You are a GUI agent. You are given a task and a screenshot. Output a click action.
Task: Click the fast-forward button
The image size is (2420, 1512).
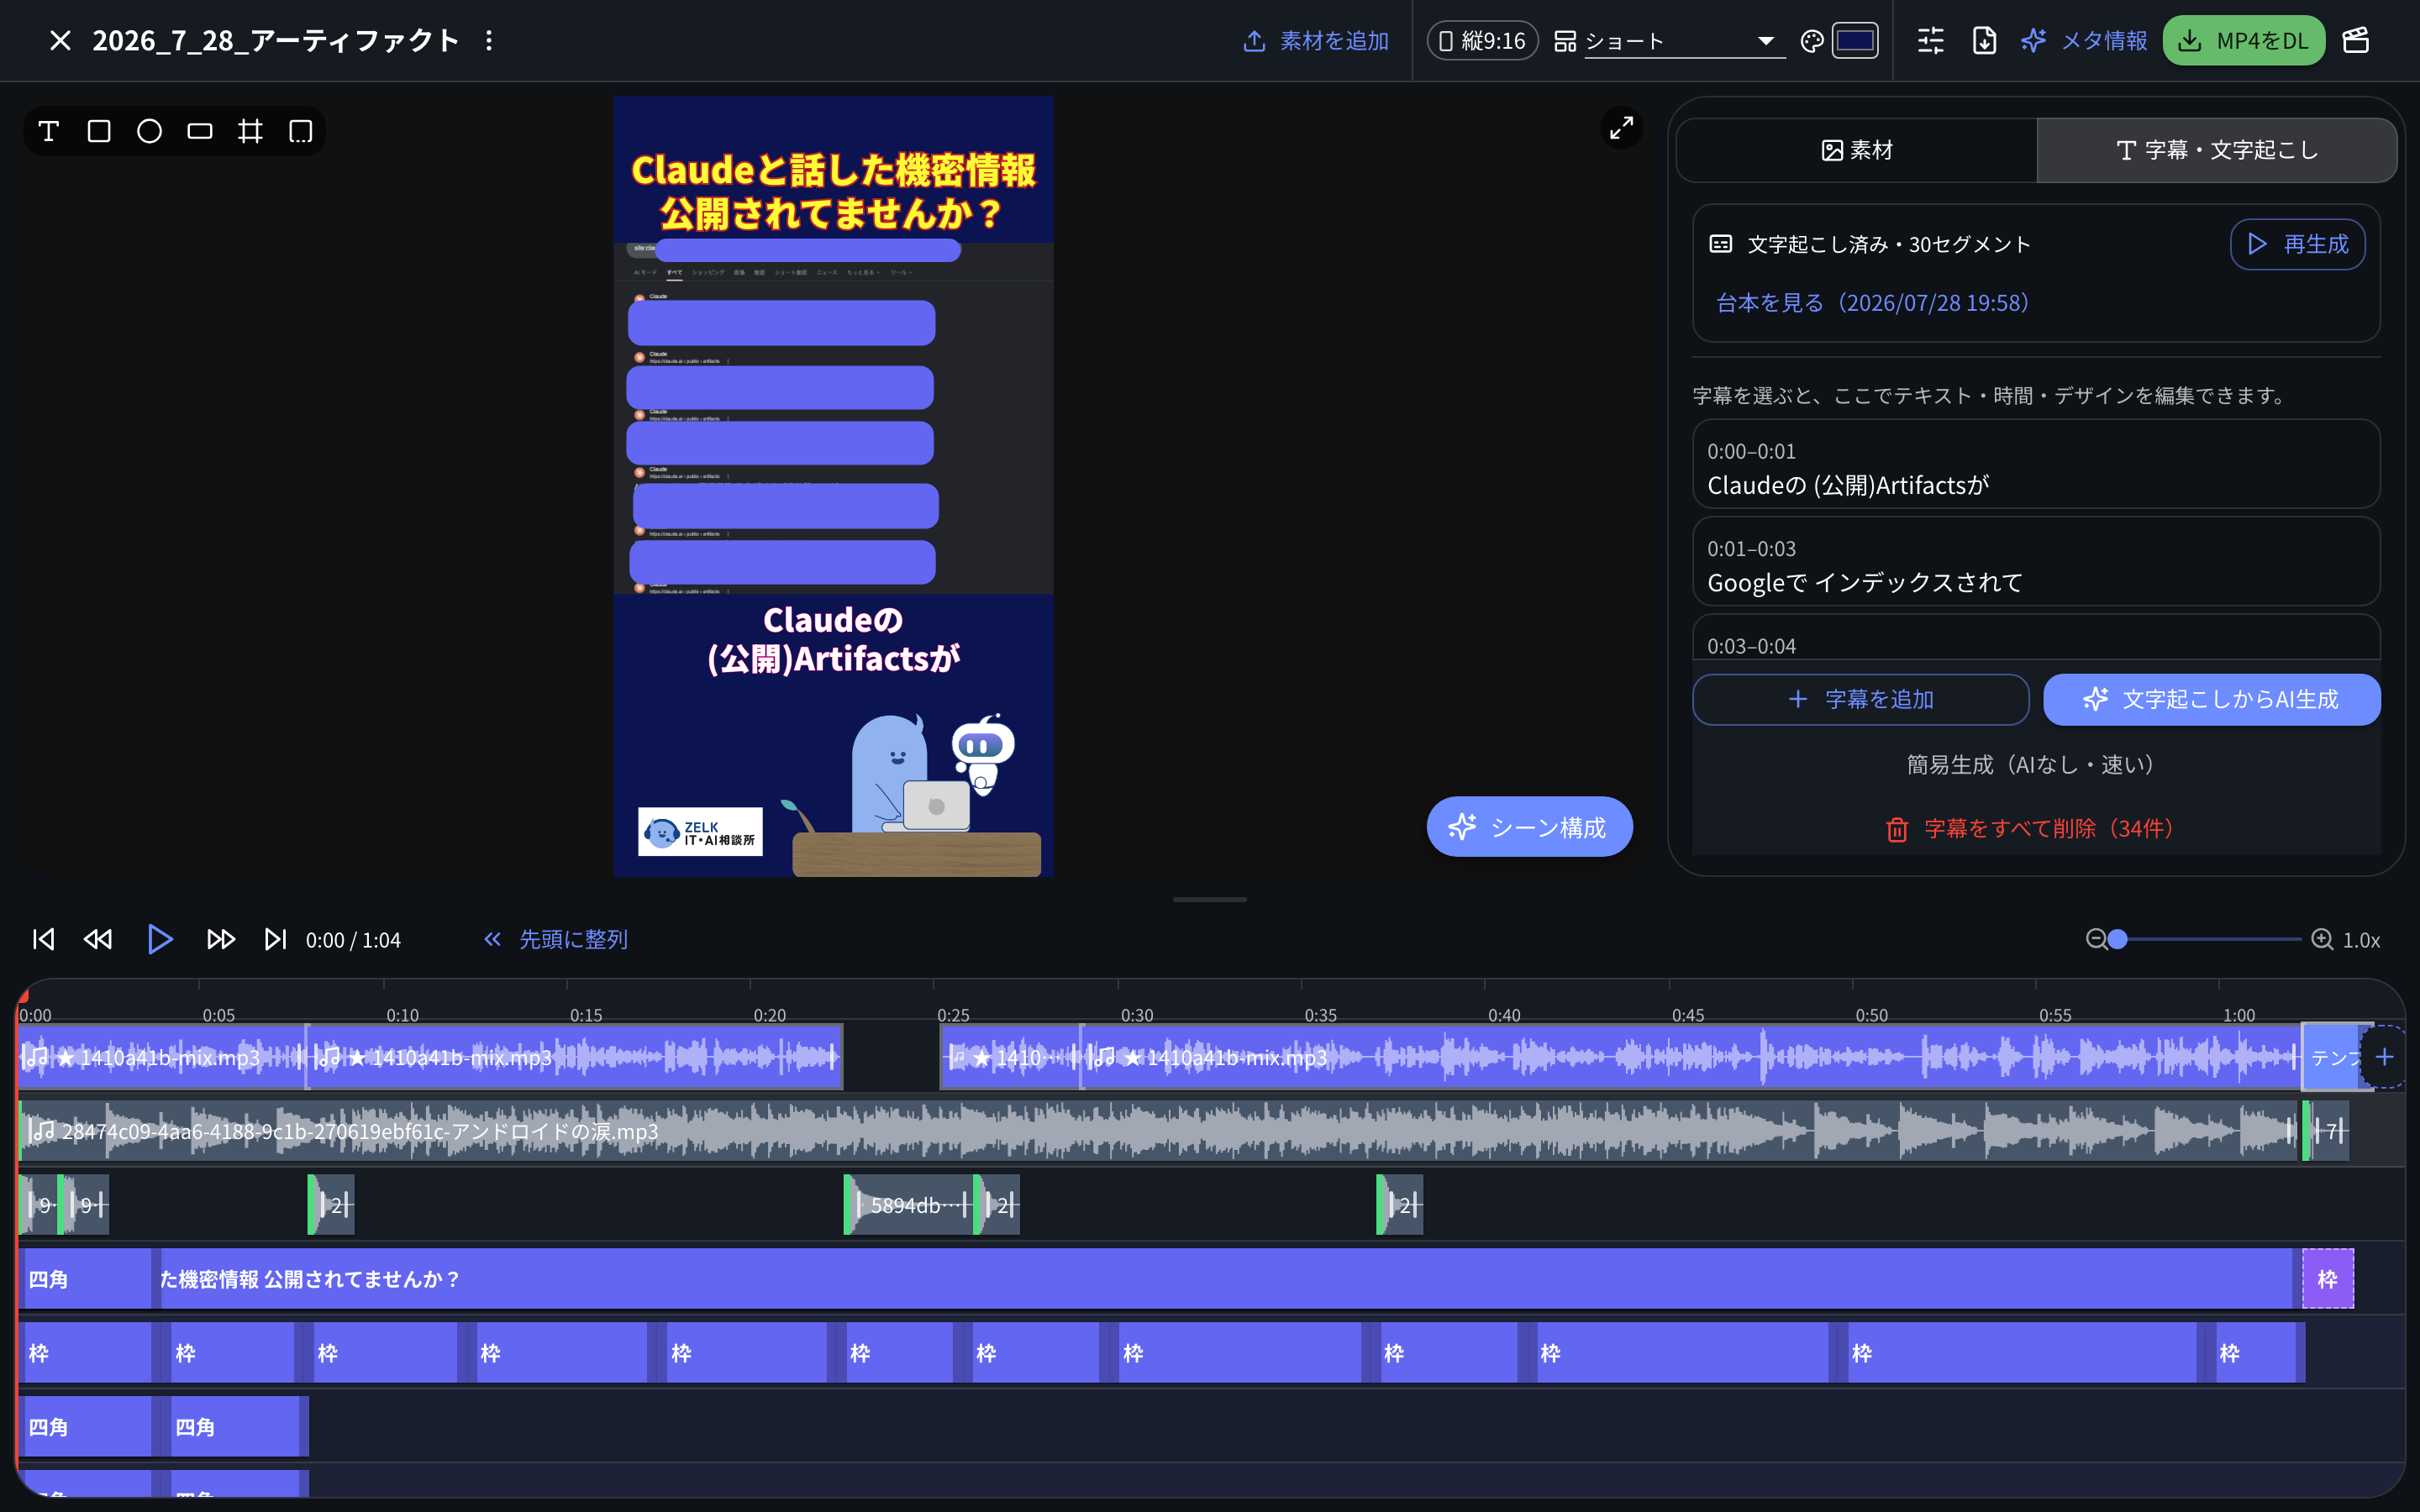221,940
